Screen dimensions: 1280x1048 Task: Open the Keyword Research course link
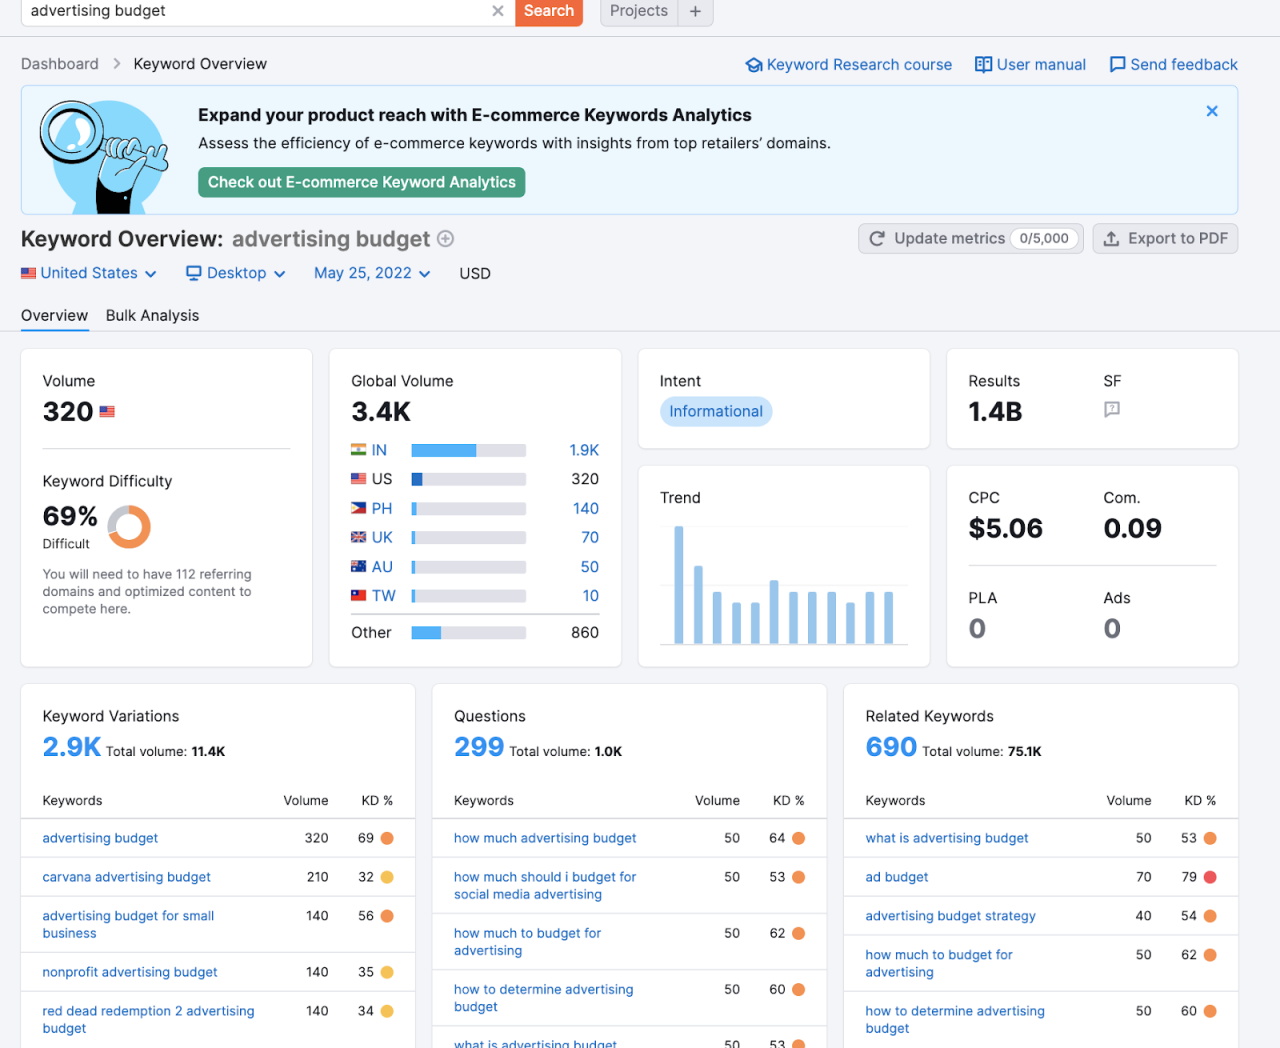click(849, 64)
